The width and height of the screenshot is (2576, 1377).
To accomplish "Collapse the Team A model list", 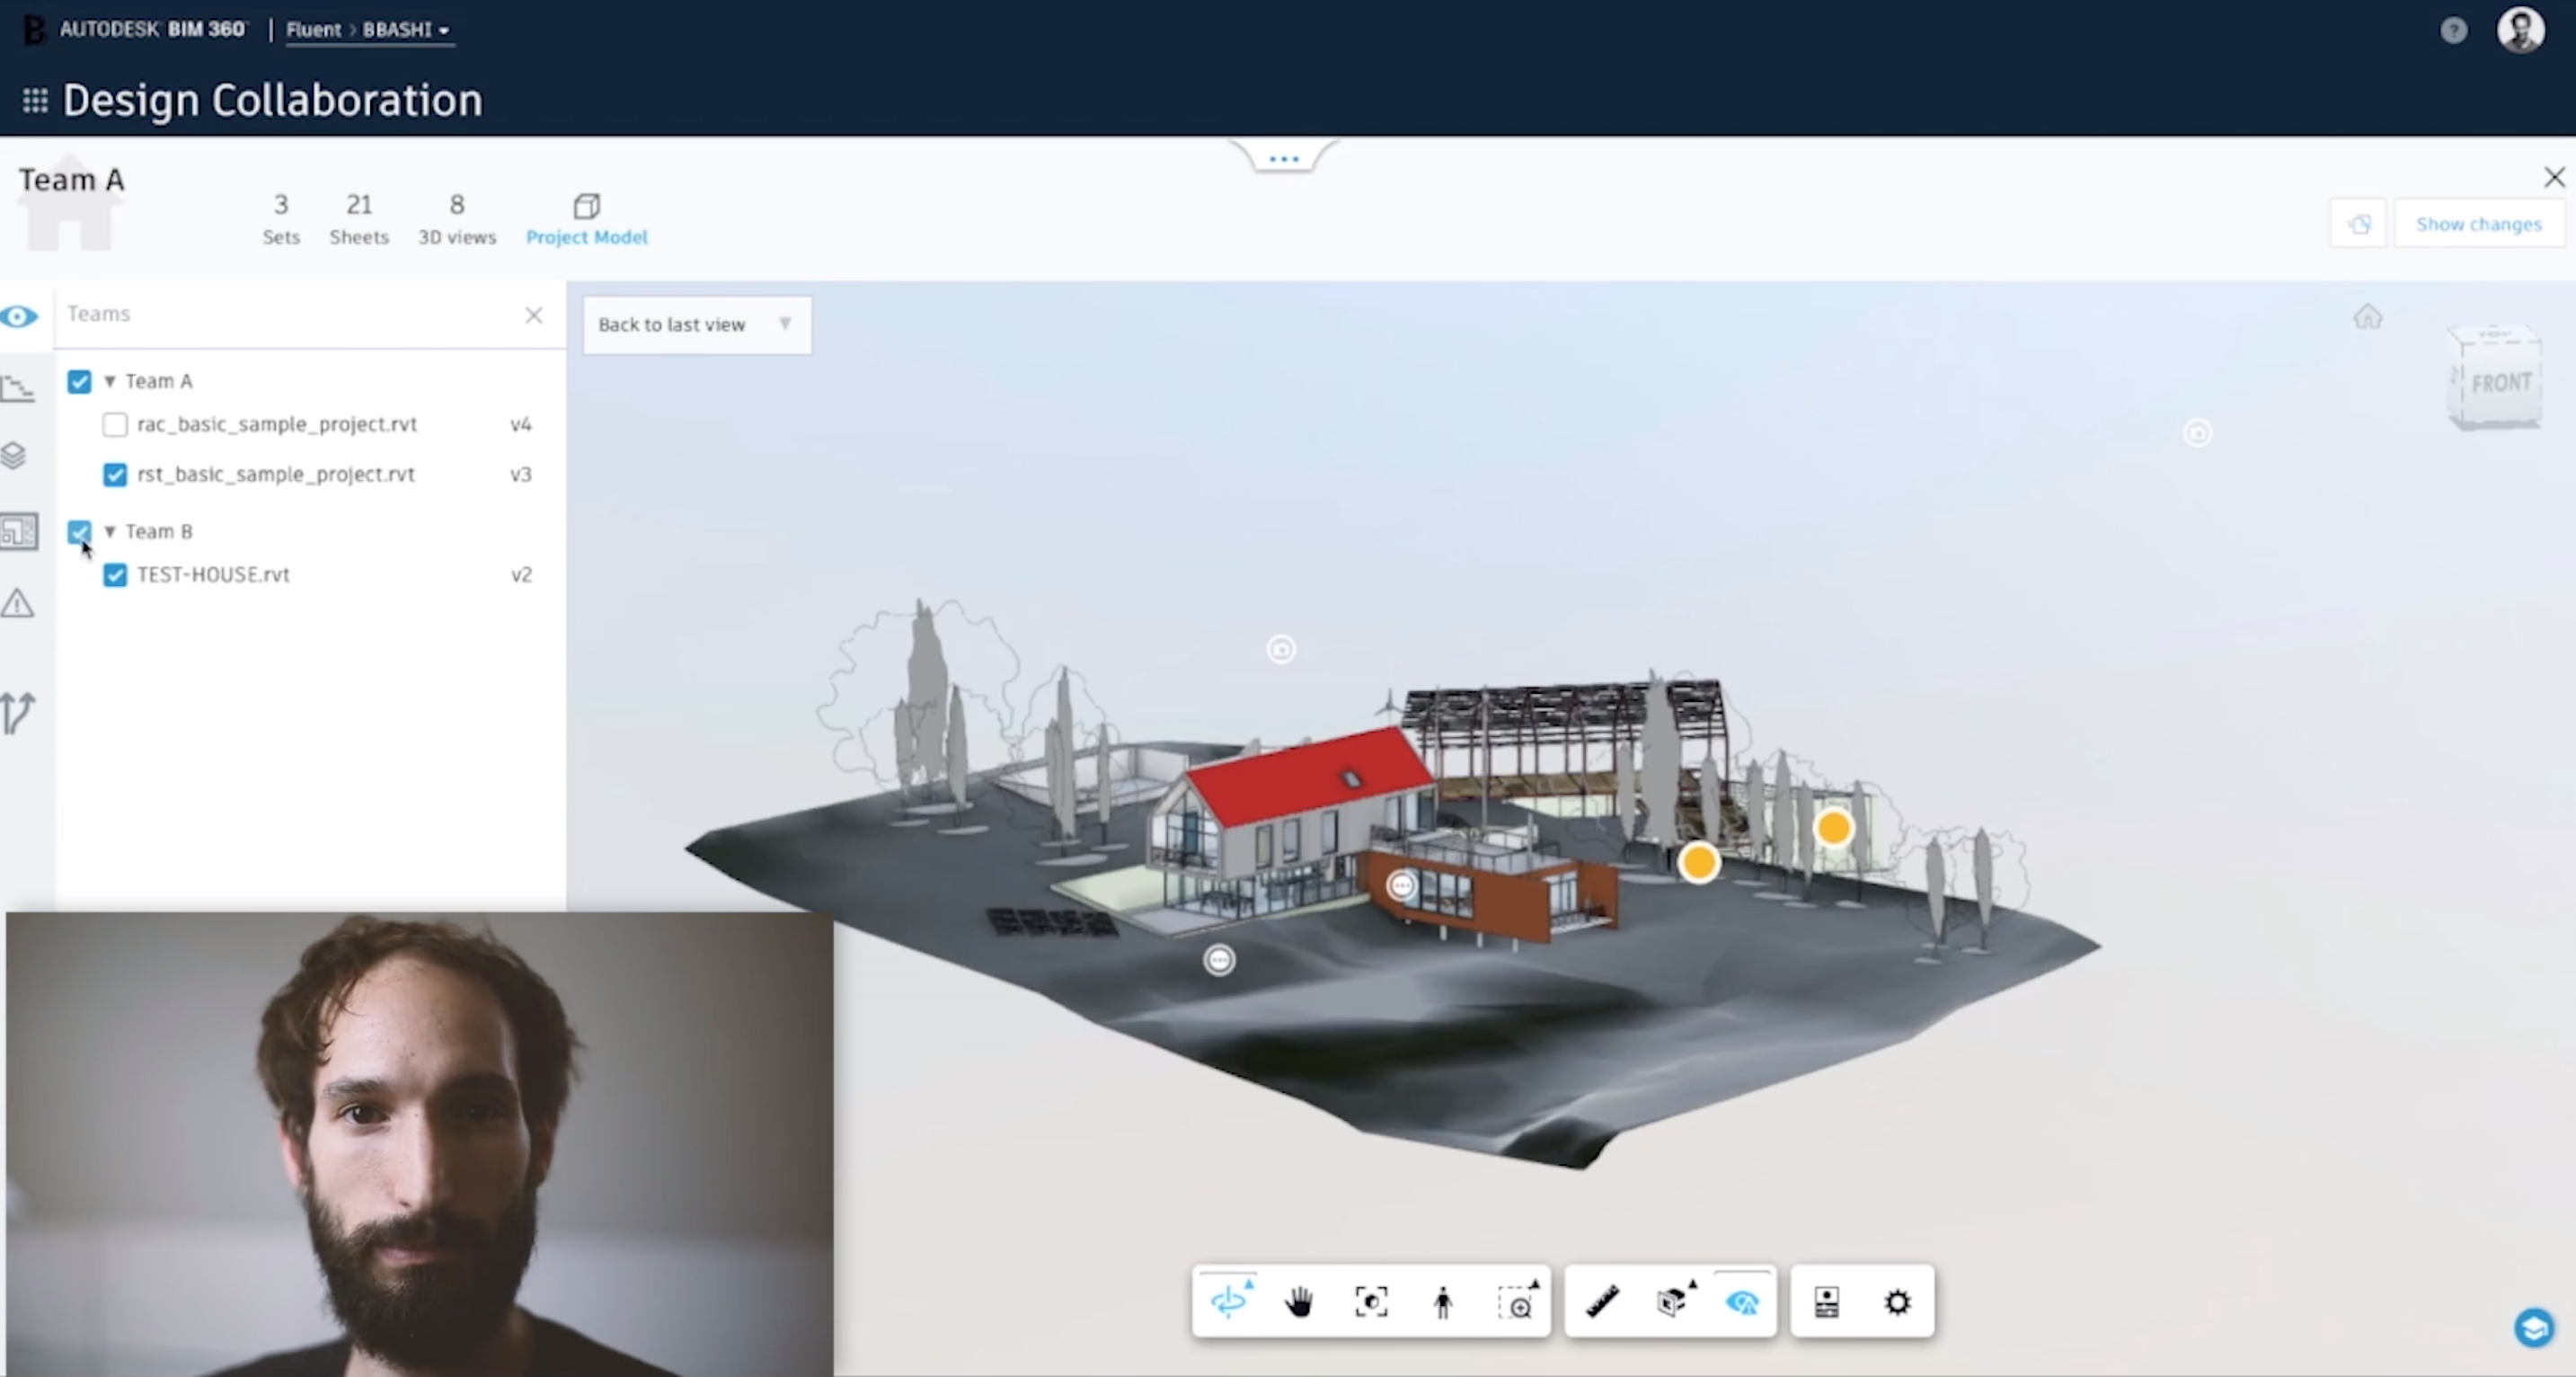I will (x=111, y=381).
